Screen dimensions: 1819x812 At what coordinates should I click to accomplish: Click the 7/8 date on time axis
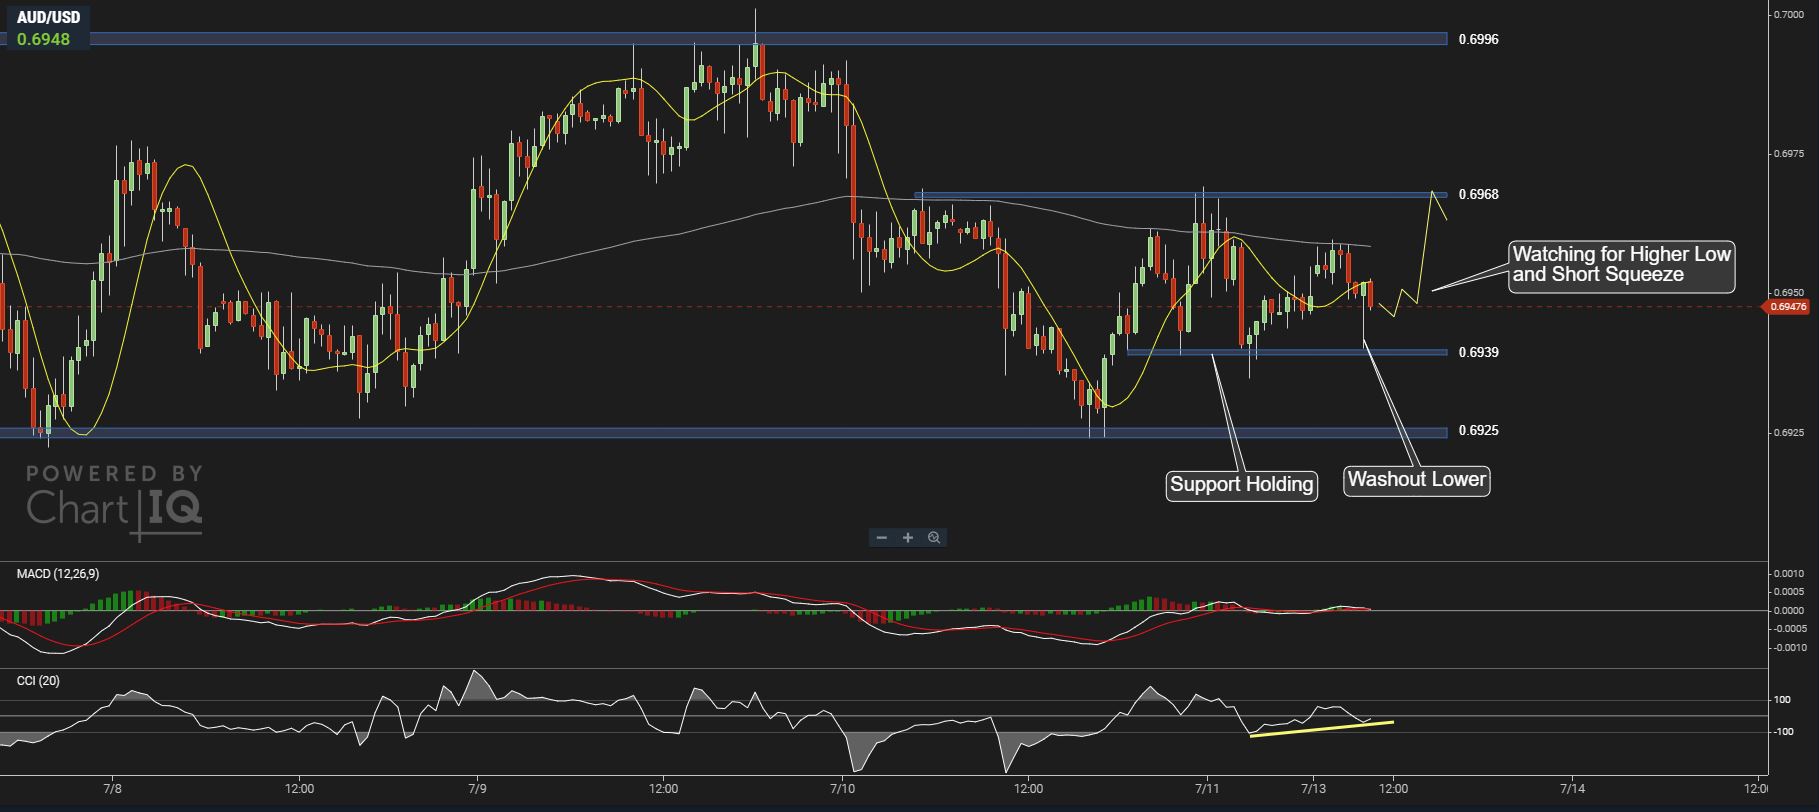tap(112, 788)
